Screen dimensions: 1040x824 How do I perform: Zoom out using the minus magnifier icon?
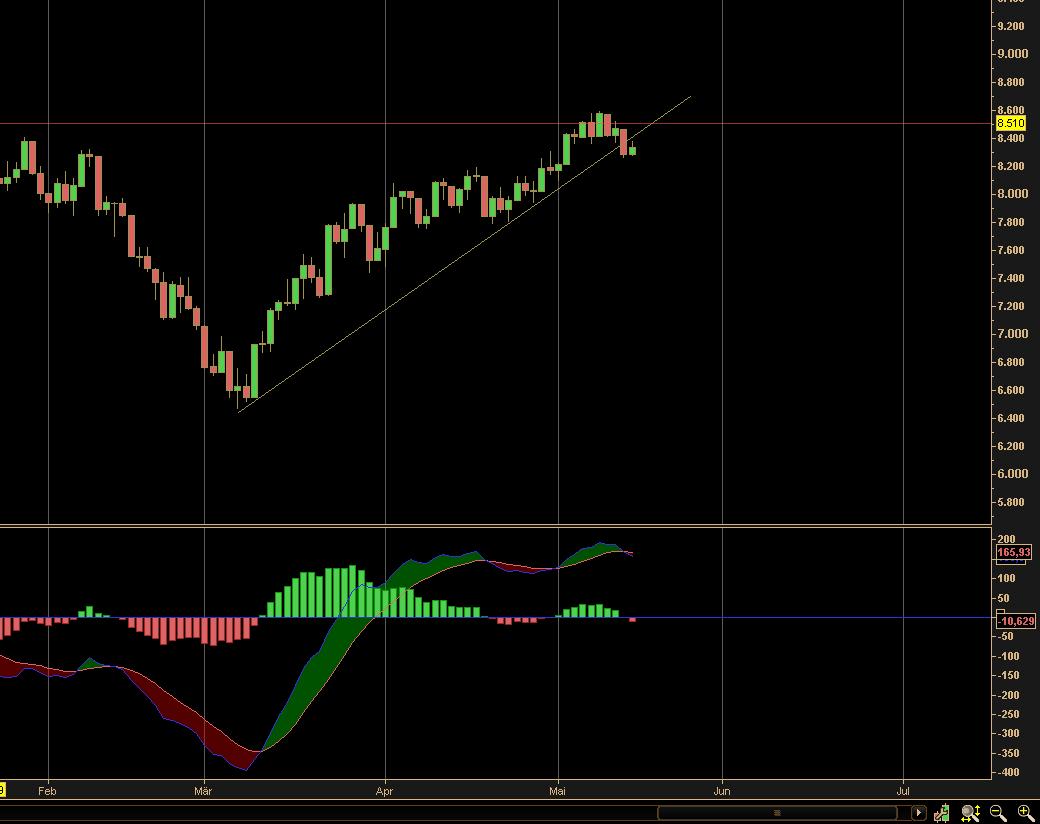tap(995, 812)
